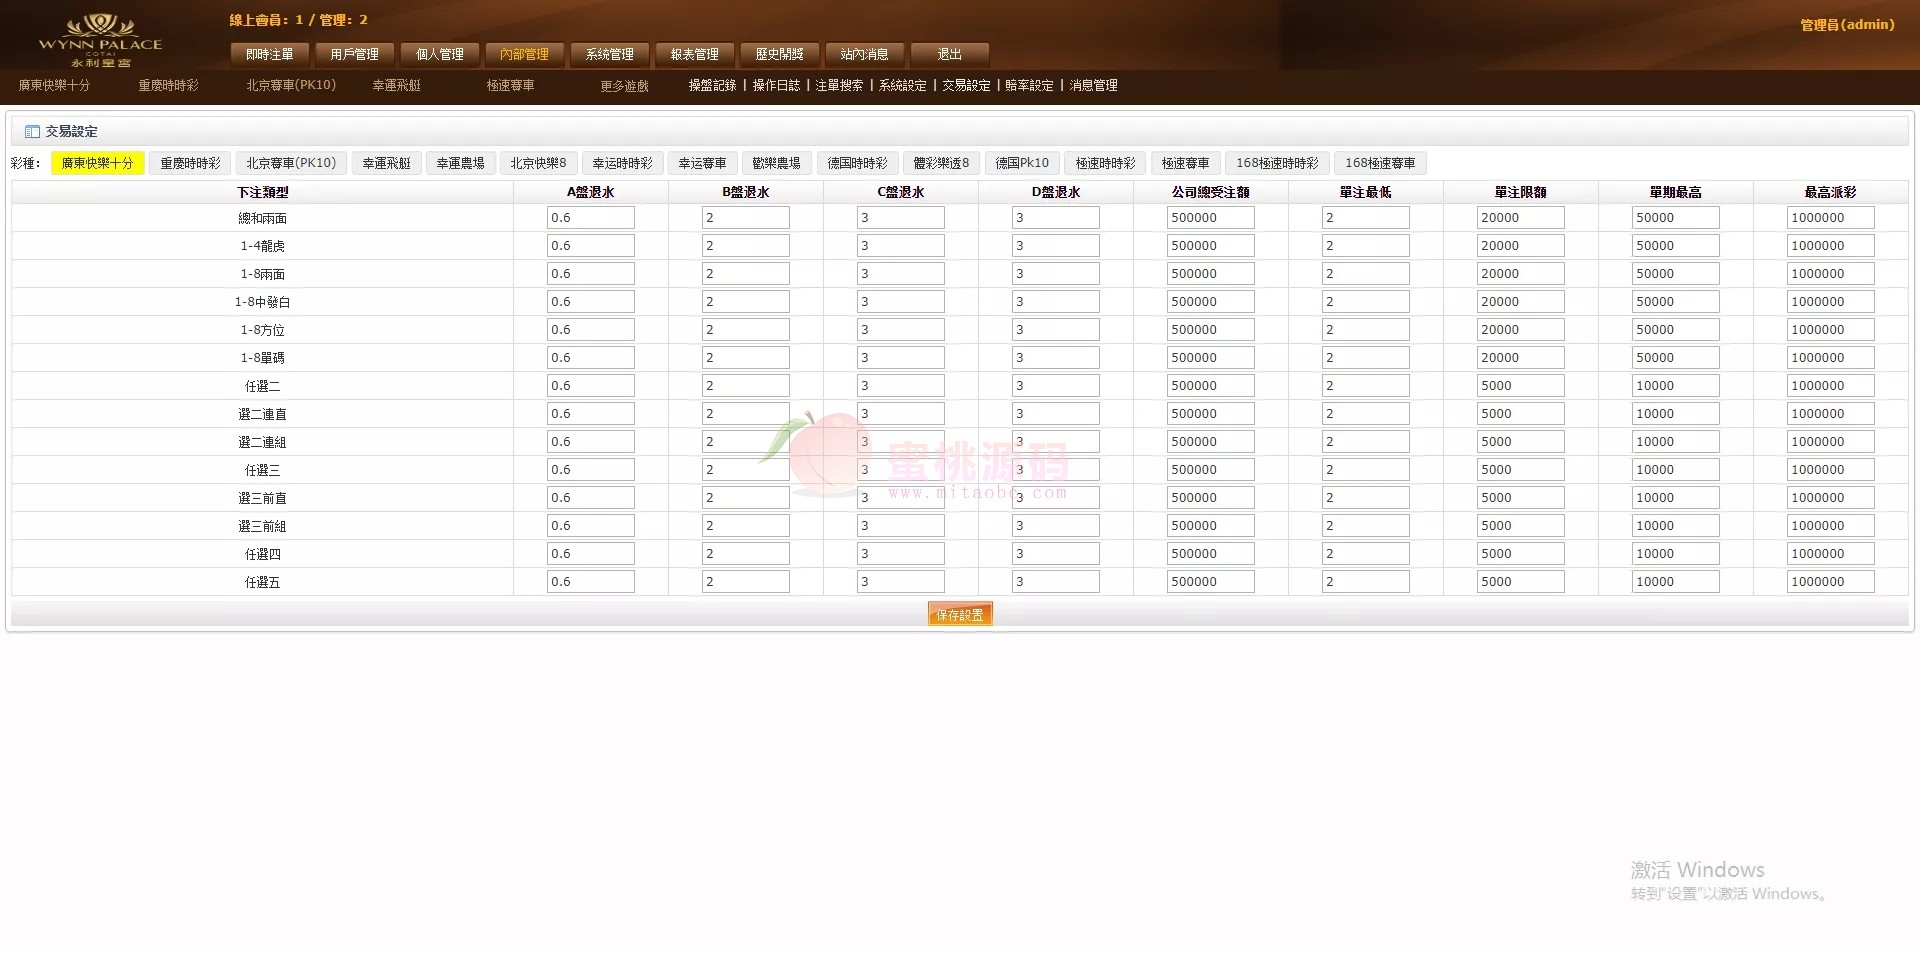Focus the 最高派彩 field for 任選五
Viewport: 1920px width, 953px height.
[1830, 582]
